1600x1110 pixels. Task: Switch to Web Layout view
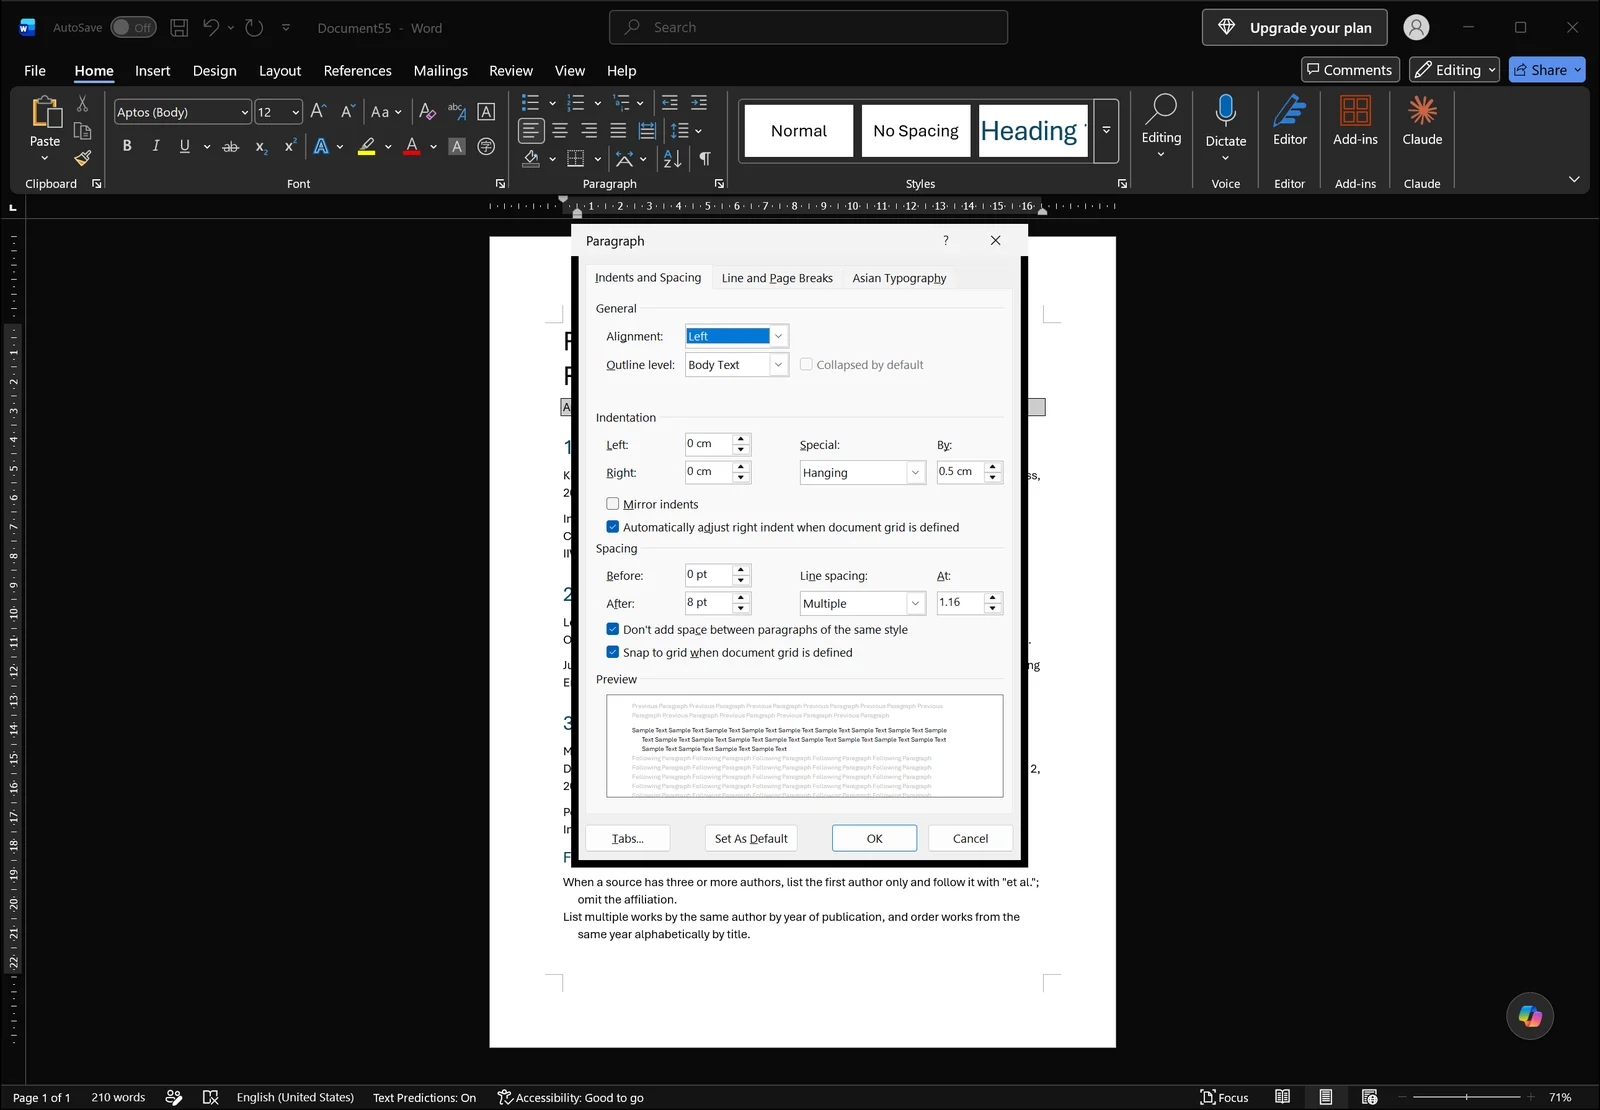click(x=1369, y=1097)
